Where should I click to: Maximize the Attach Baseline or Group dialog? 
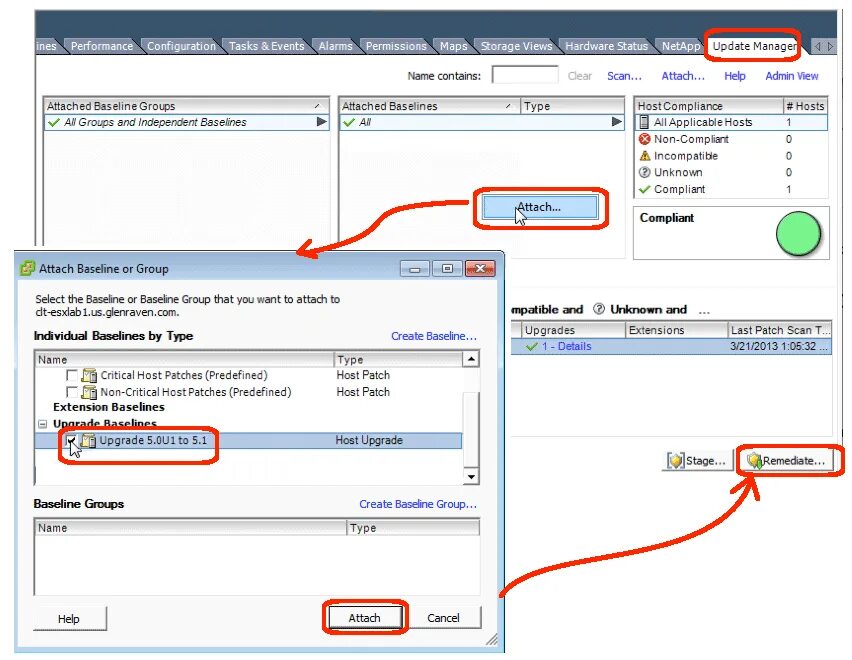click(x=447, y=268)
